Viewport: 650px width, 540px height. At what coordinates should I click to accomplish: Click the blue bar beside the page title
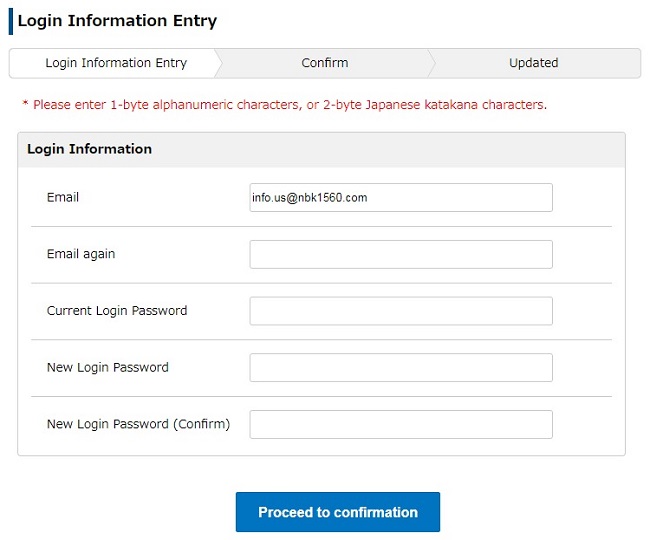tap(11, 21)
